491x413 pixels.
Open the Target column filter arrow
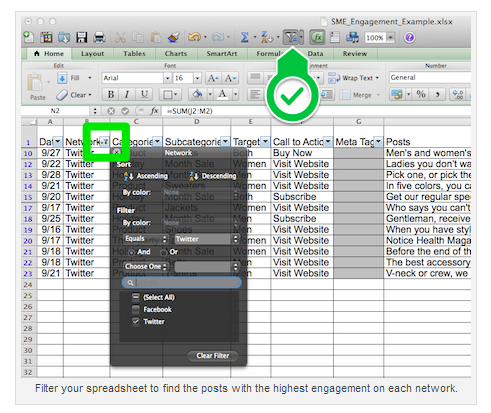265,141
